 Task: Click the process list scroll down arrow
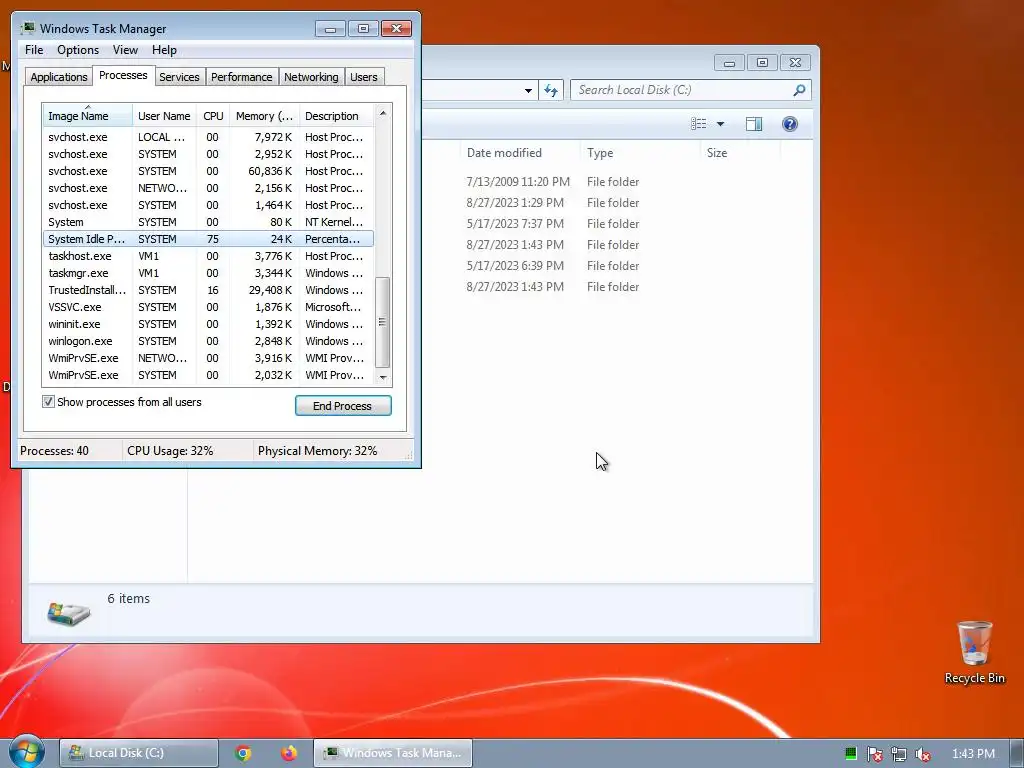click(383, 377)
